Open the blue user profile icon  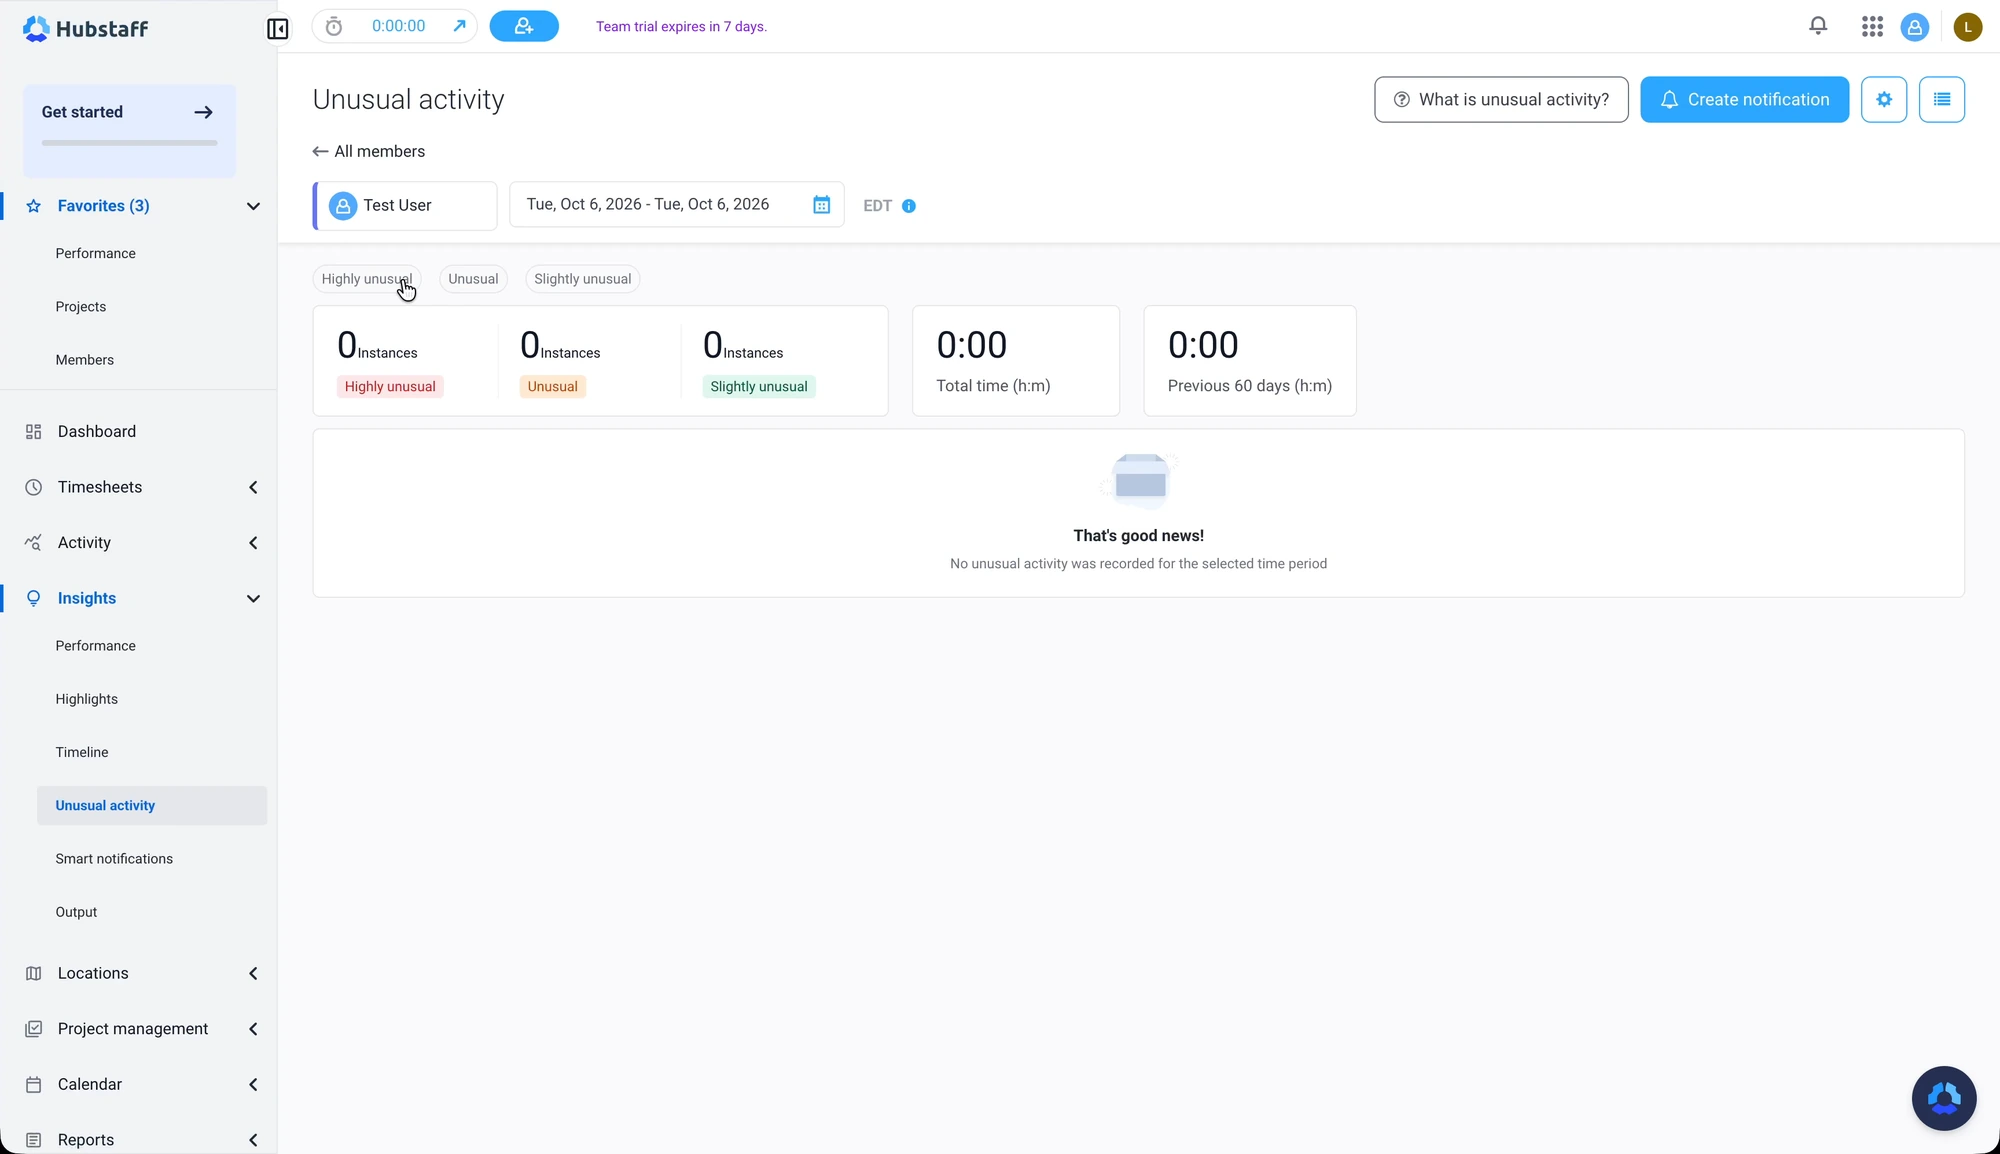tap(1914, 27)
